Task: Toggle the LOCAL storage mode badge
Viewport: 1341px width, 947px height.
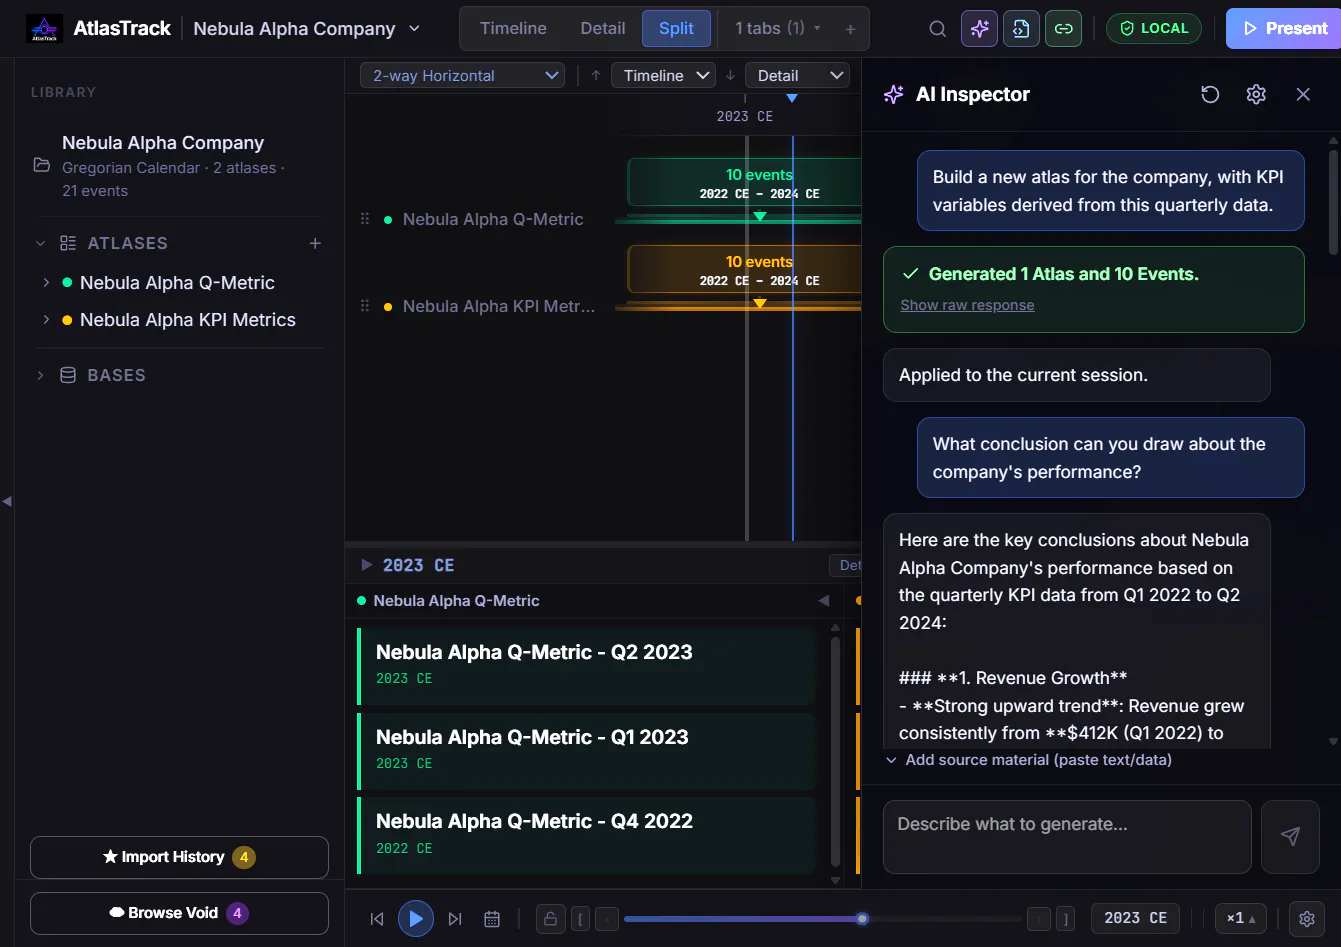Action: 1153,29
